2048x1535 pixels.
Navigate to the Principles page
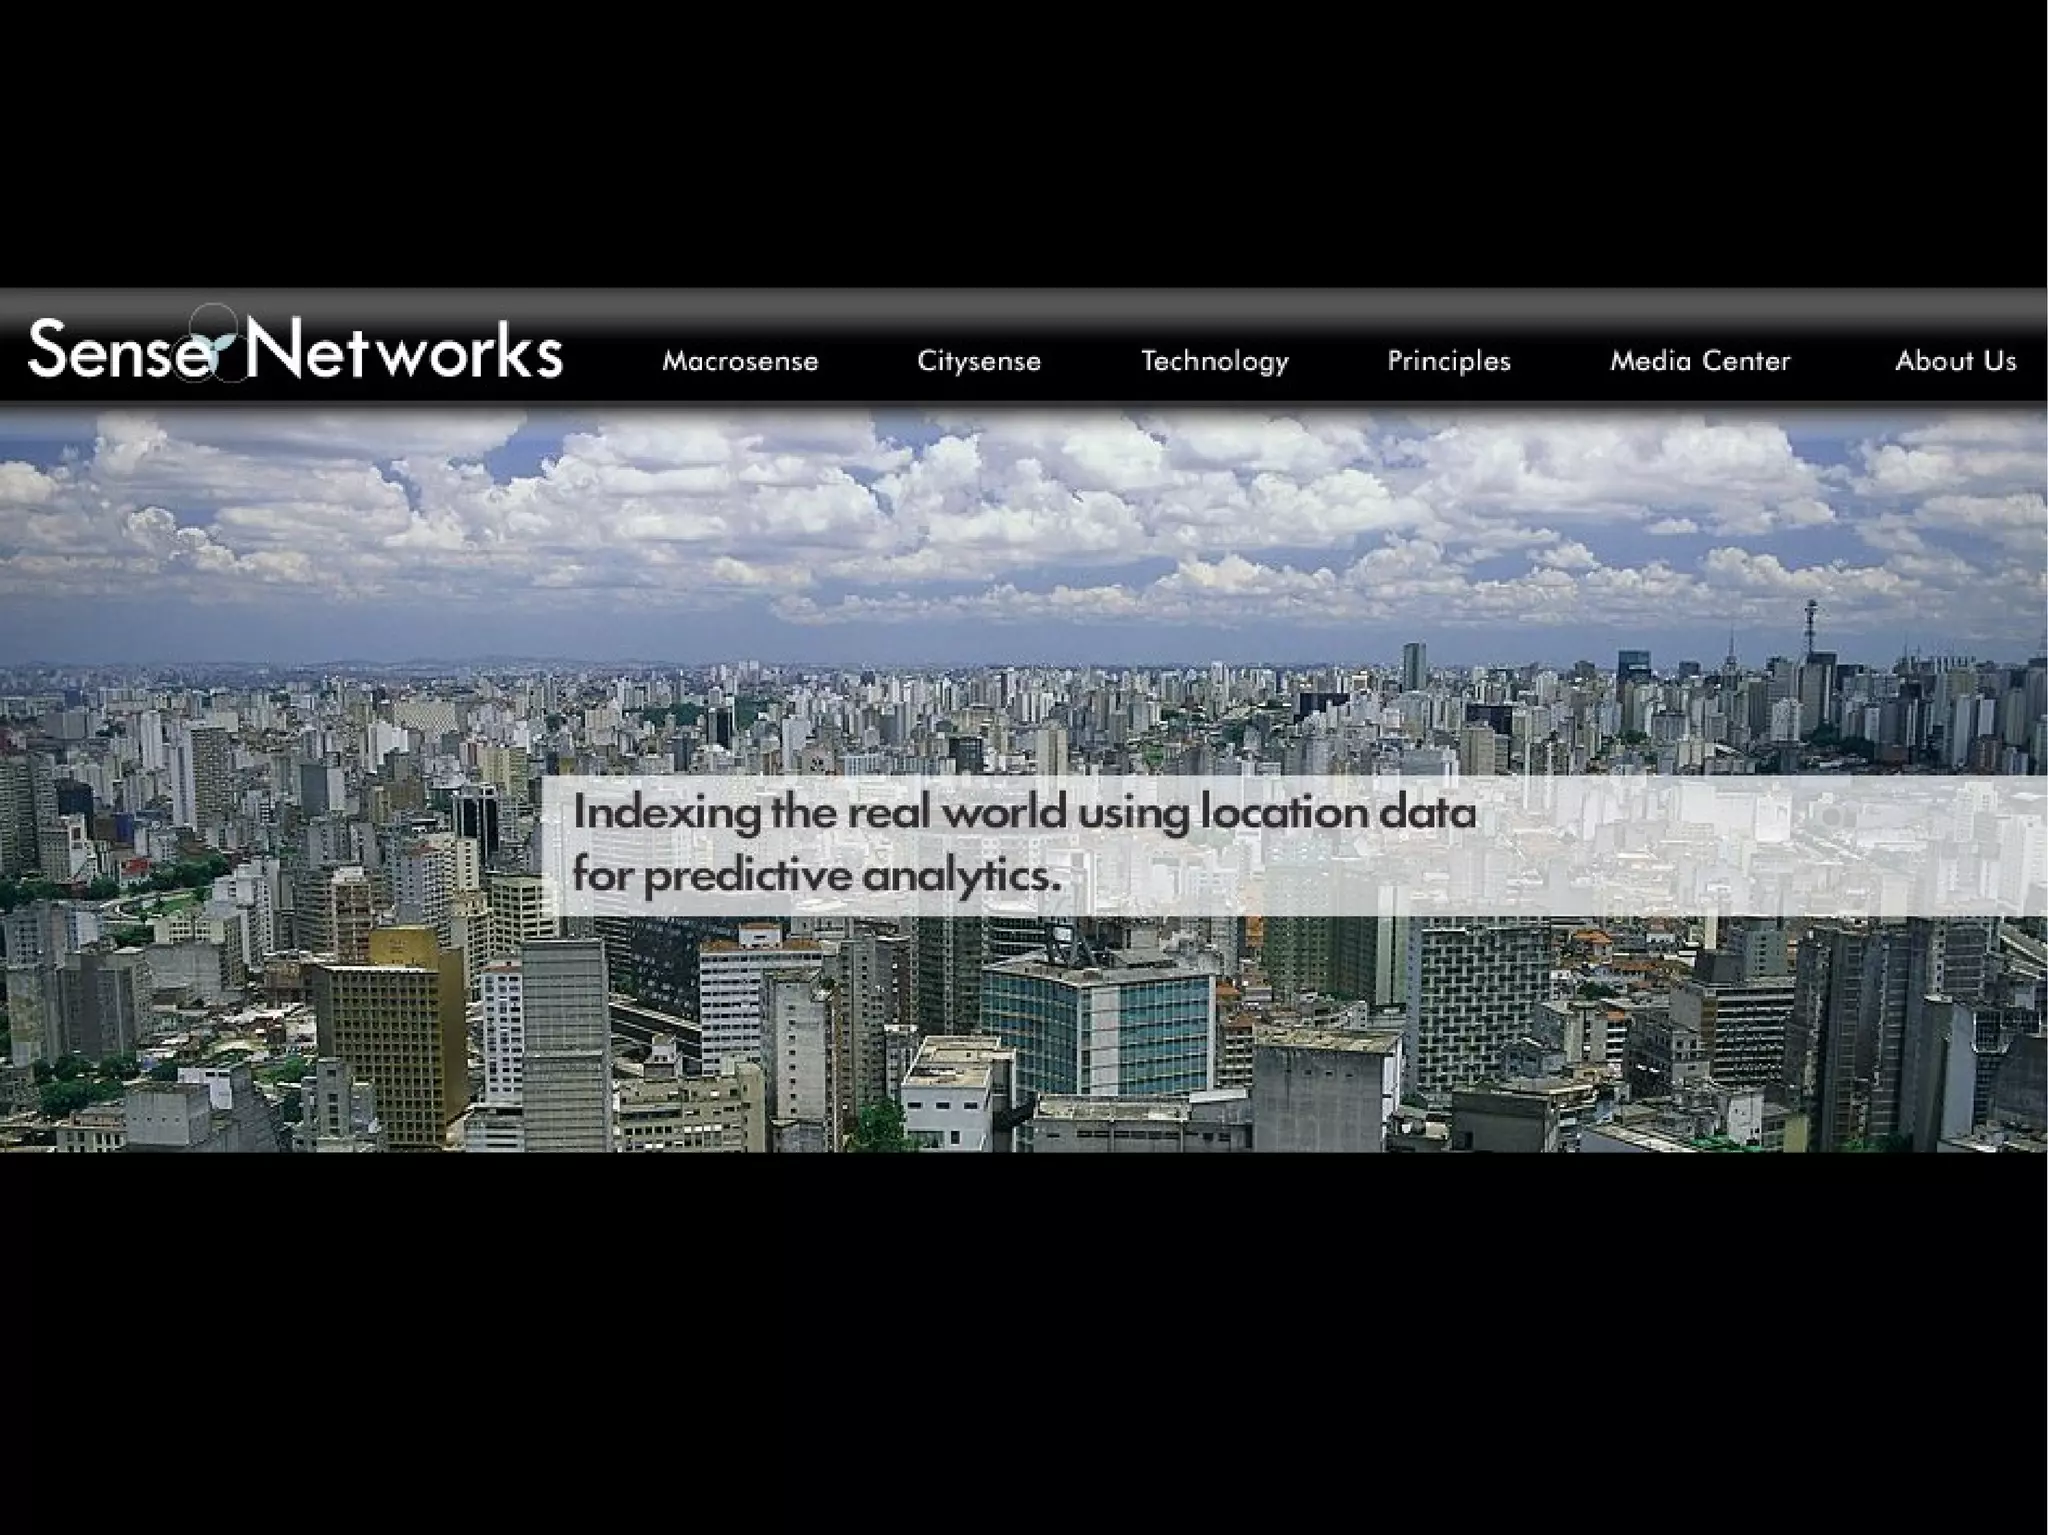1449,361
